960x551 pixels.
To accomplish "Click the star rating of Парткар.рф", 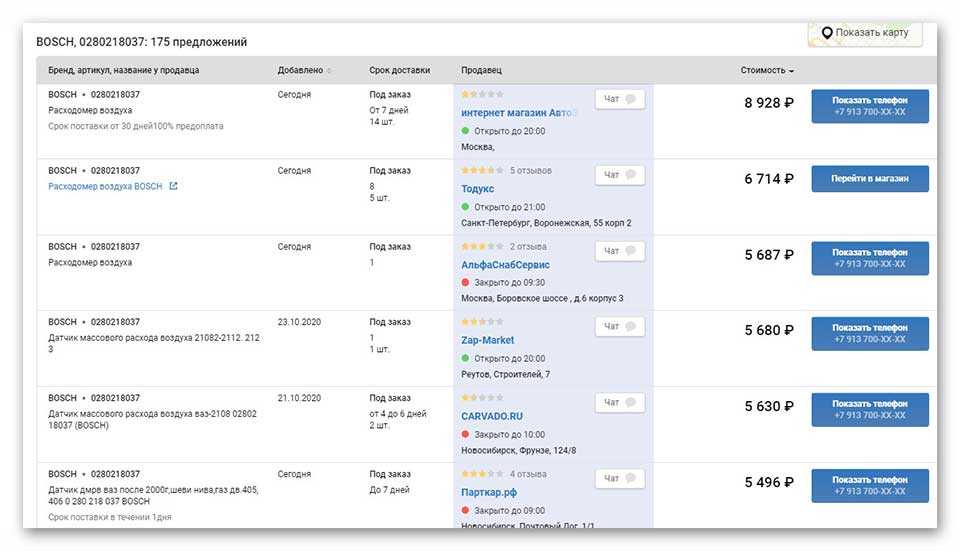I will (482, 474).
